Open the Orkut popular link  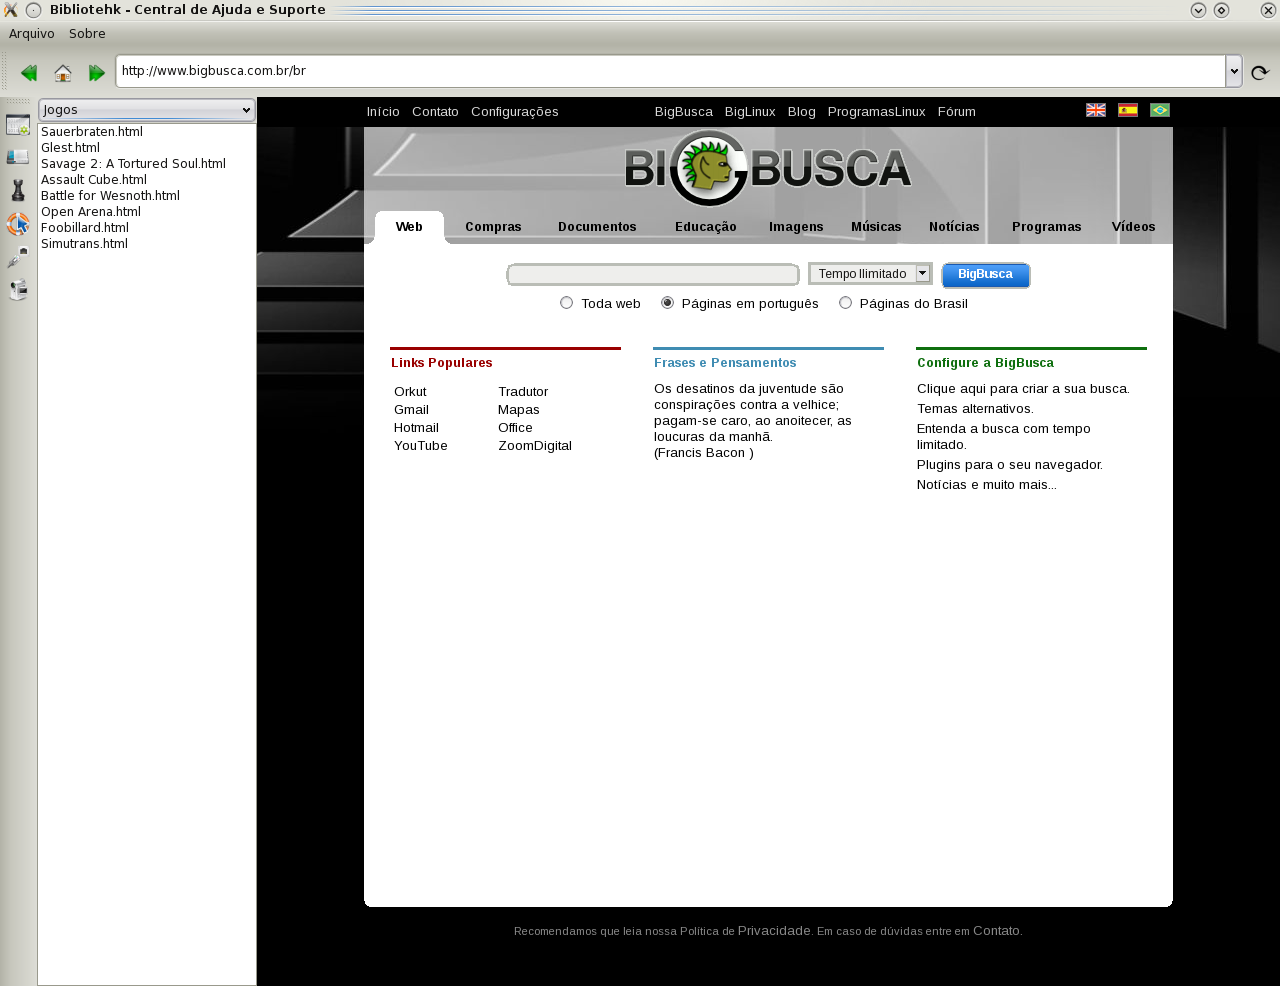click(x=410, y=392)
